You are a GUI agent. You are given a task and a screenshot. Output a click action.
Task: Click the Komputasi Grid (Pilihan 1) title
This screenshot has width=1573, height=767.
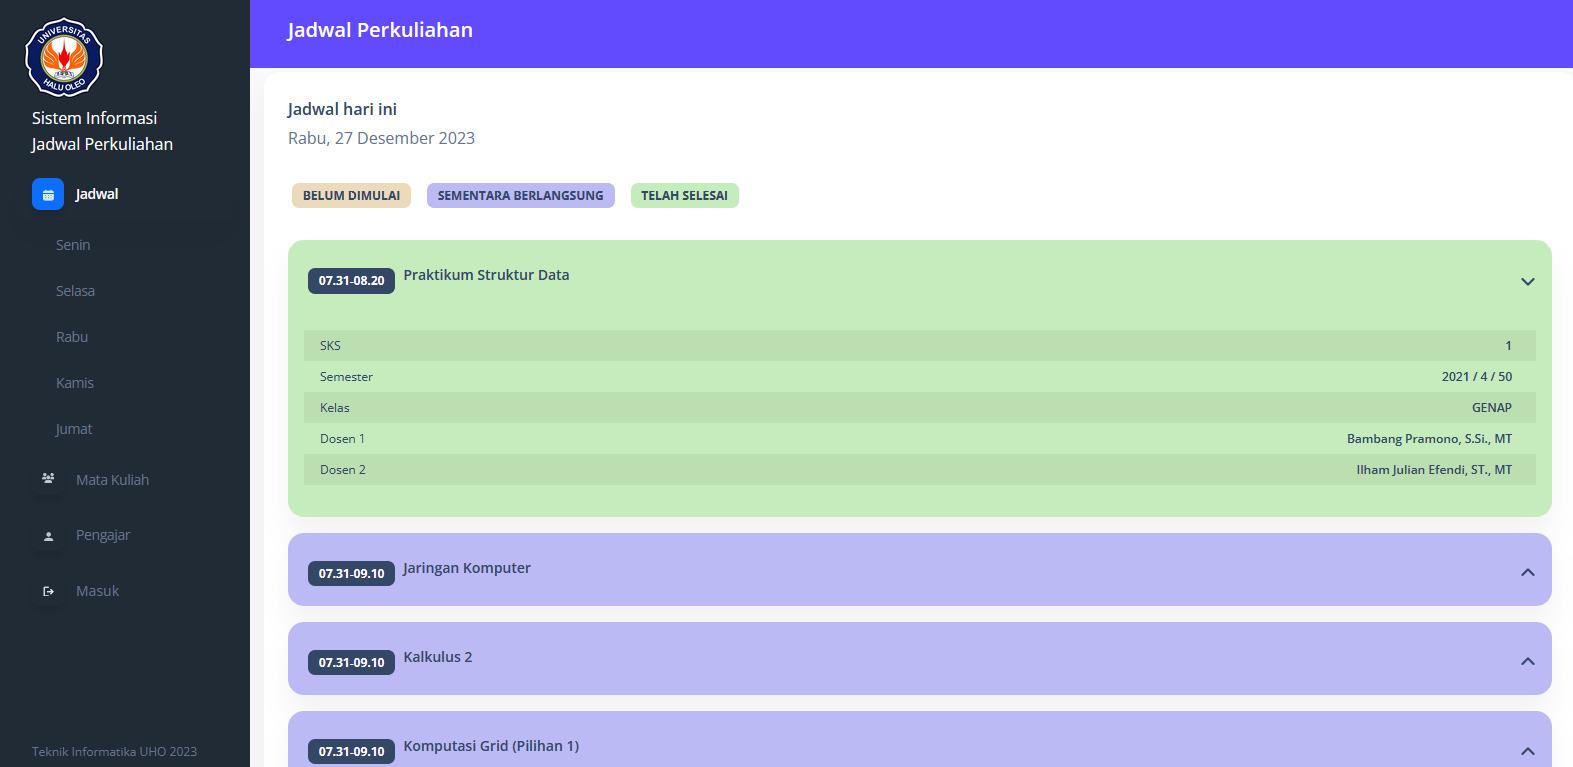pyautogui.click(x=491, y=746)
